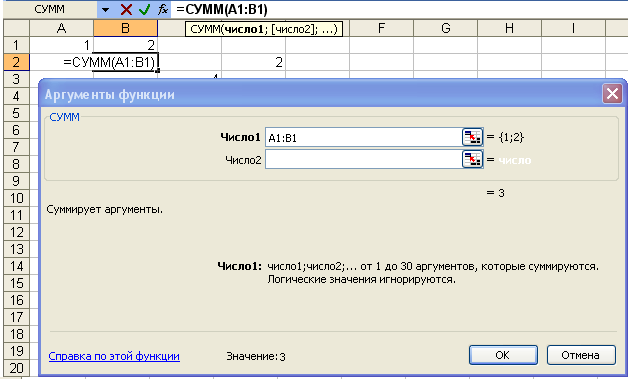Open the Справка по этой функции link
628x379 pixels.
pos(114,356)
